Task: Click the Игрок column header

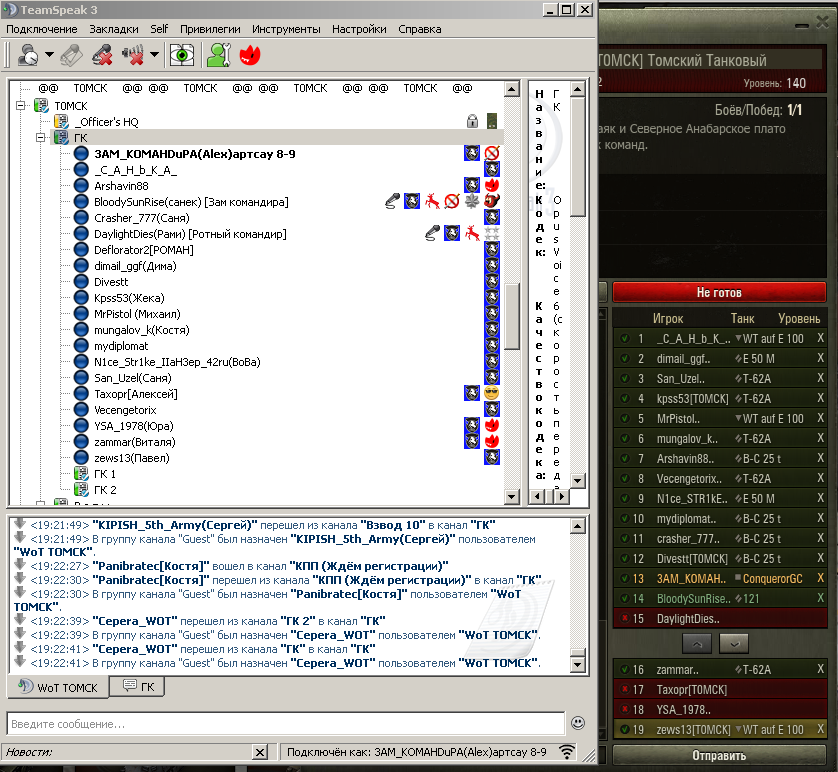Action: click(x=668, y=318)
